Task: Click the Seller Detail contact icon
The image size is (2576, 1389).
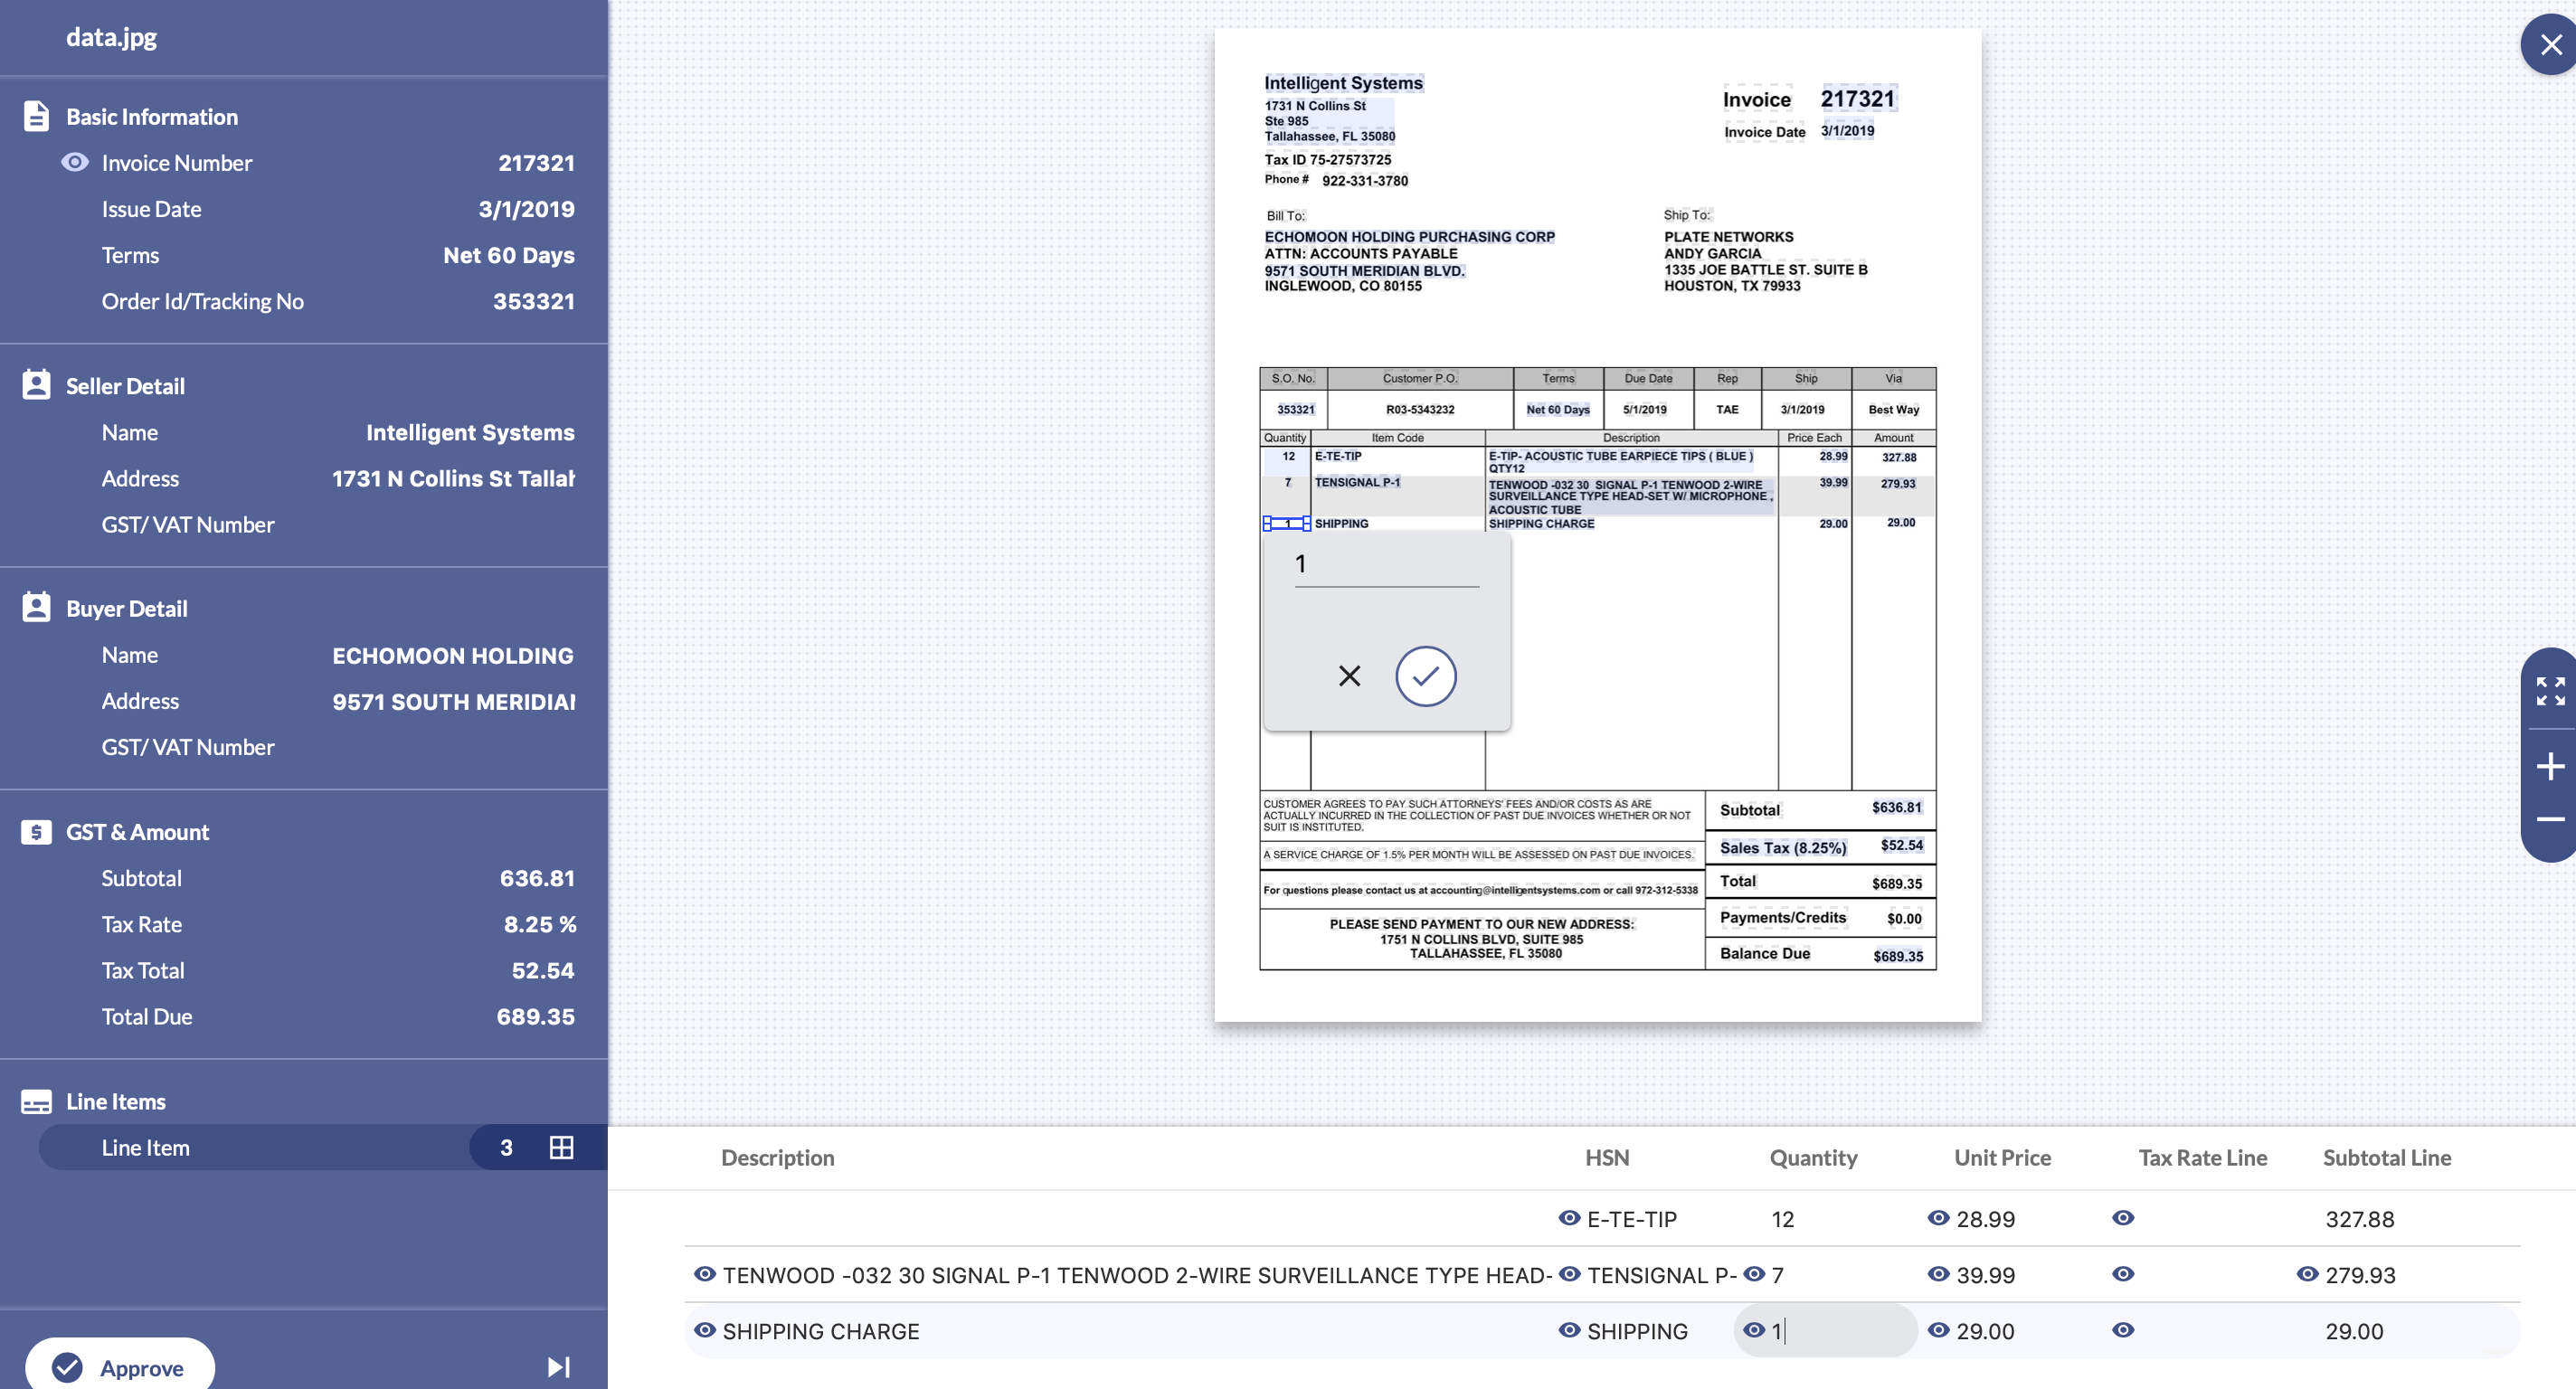Action: pos(36,385)
